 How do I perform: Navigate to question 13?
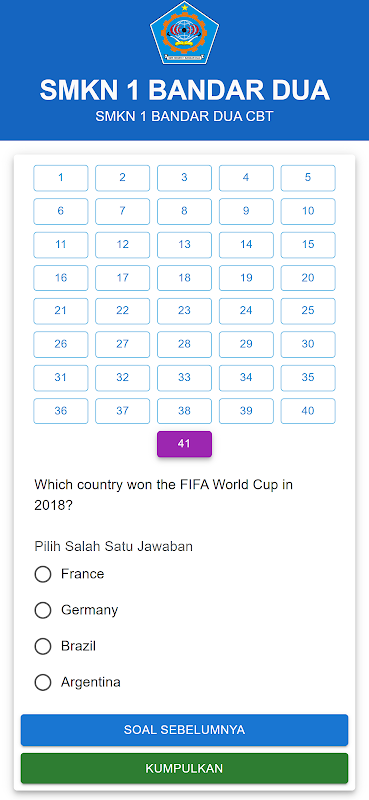[x=184, y=244]
